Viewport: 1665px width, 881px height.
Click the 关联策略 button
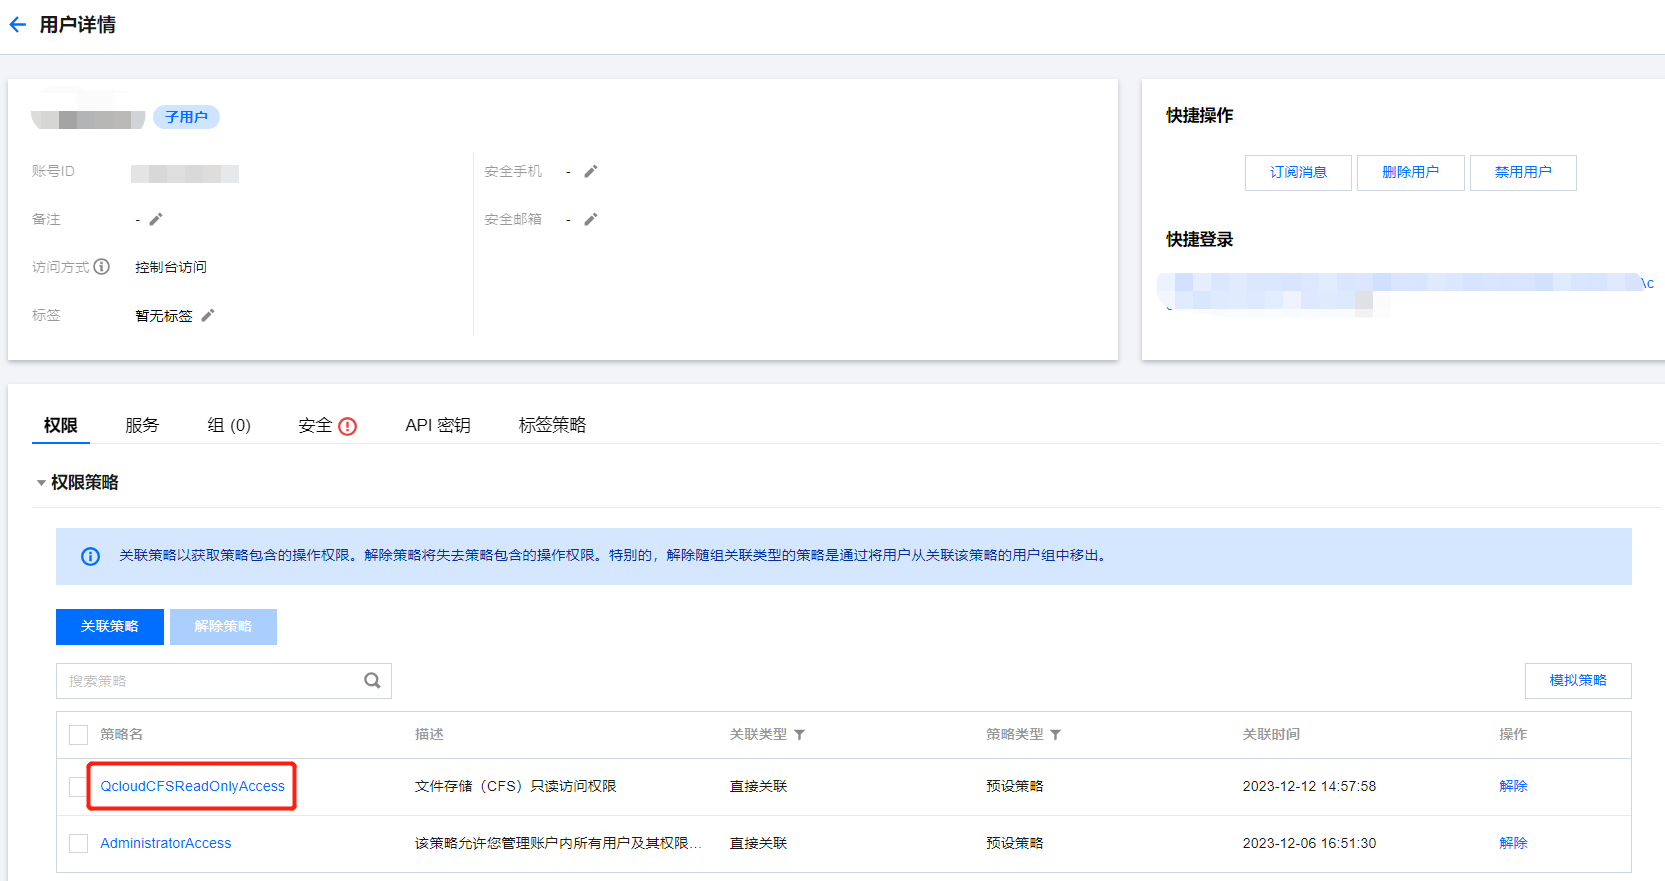pos(110,627)
